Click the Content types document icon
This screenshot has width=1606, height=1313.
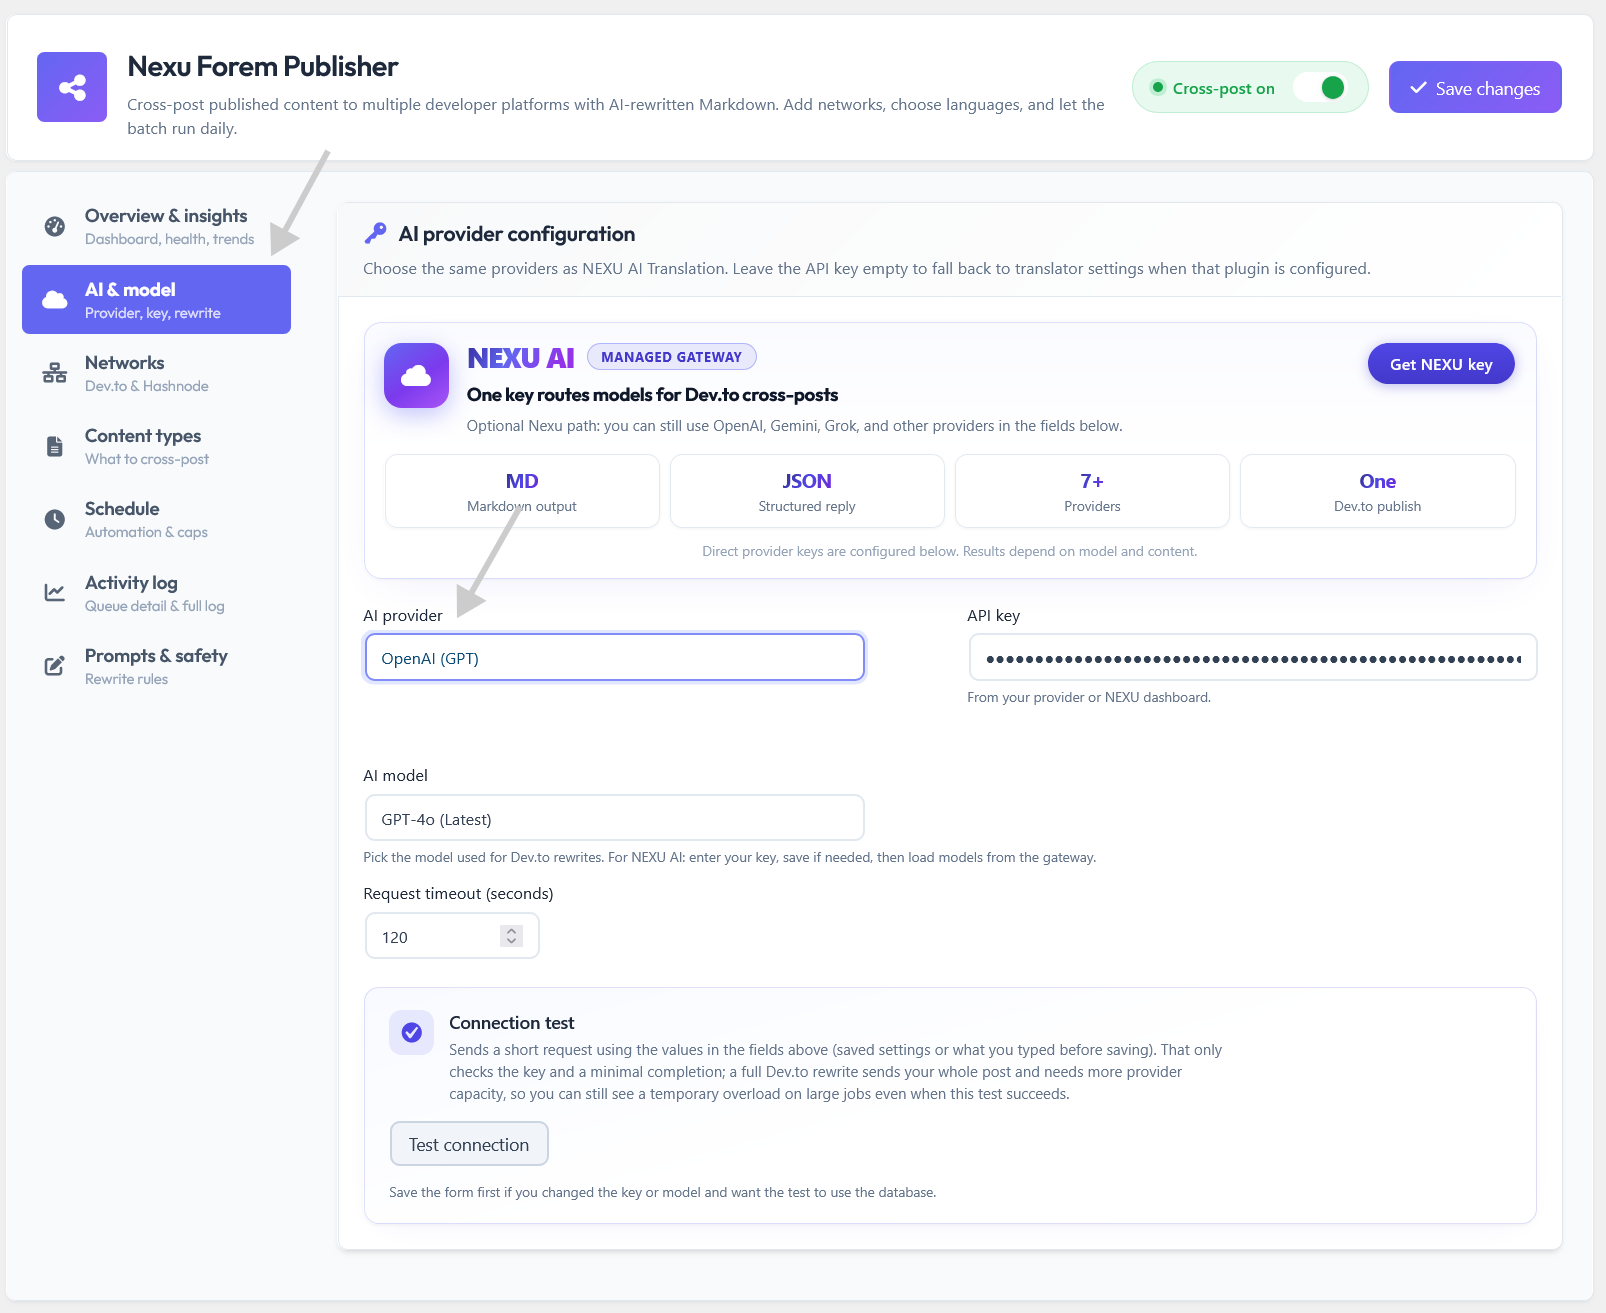coord(55,446)
